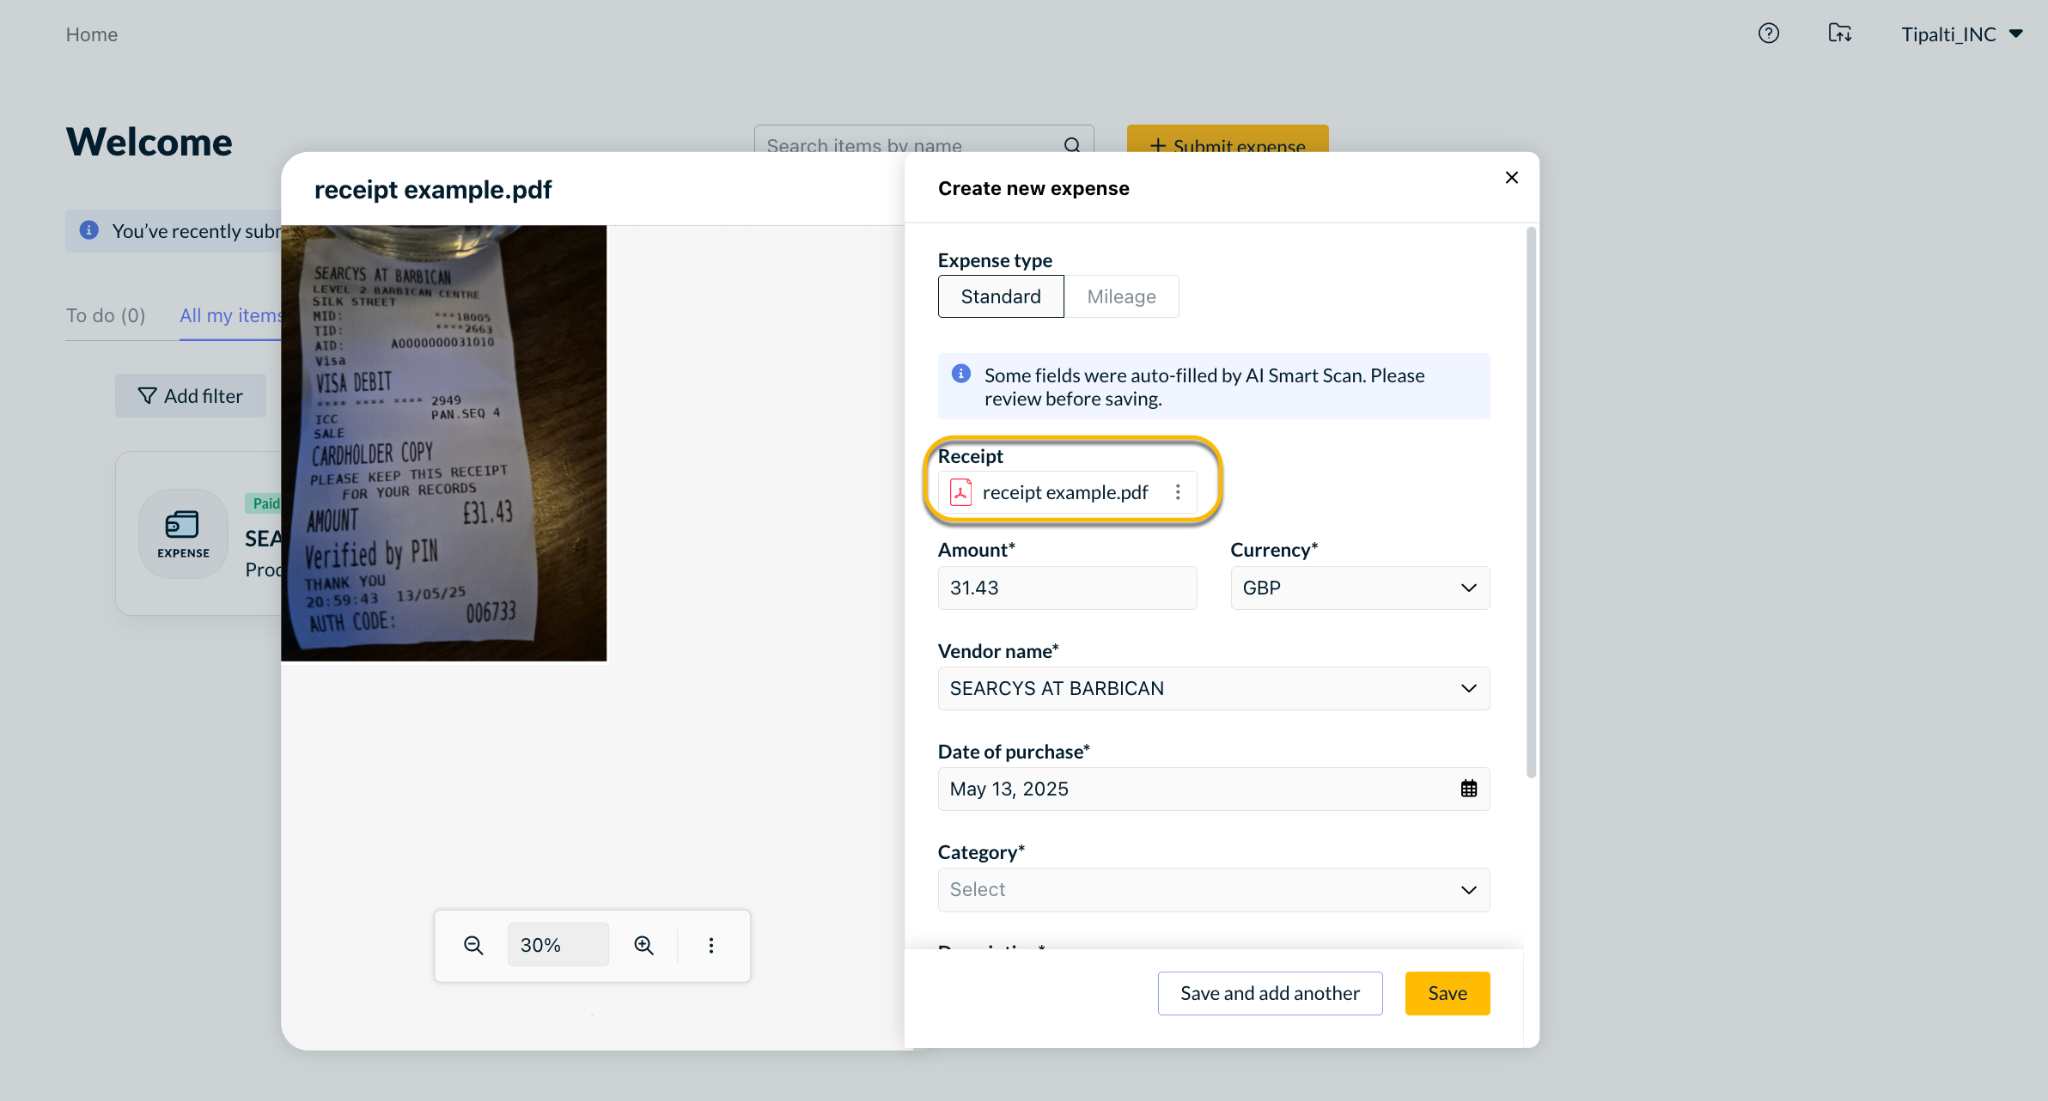Switch to the To do tab
The width and height of the screenshot is (2048, 1101).
pyautogui.click(x=106, y=316)
